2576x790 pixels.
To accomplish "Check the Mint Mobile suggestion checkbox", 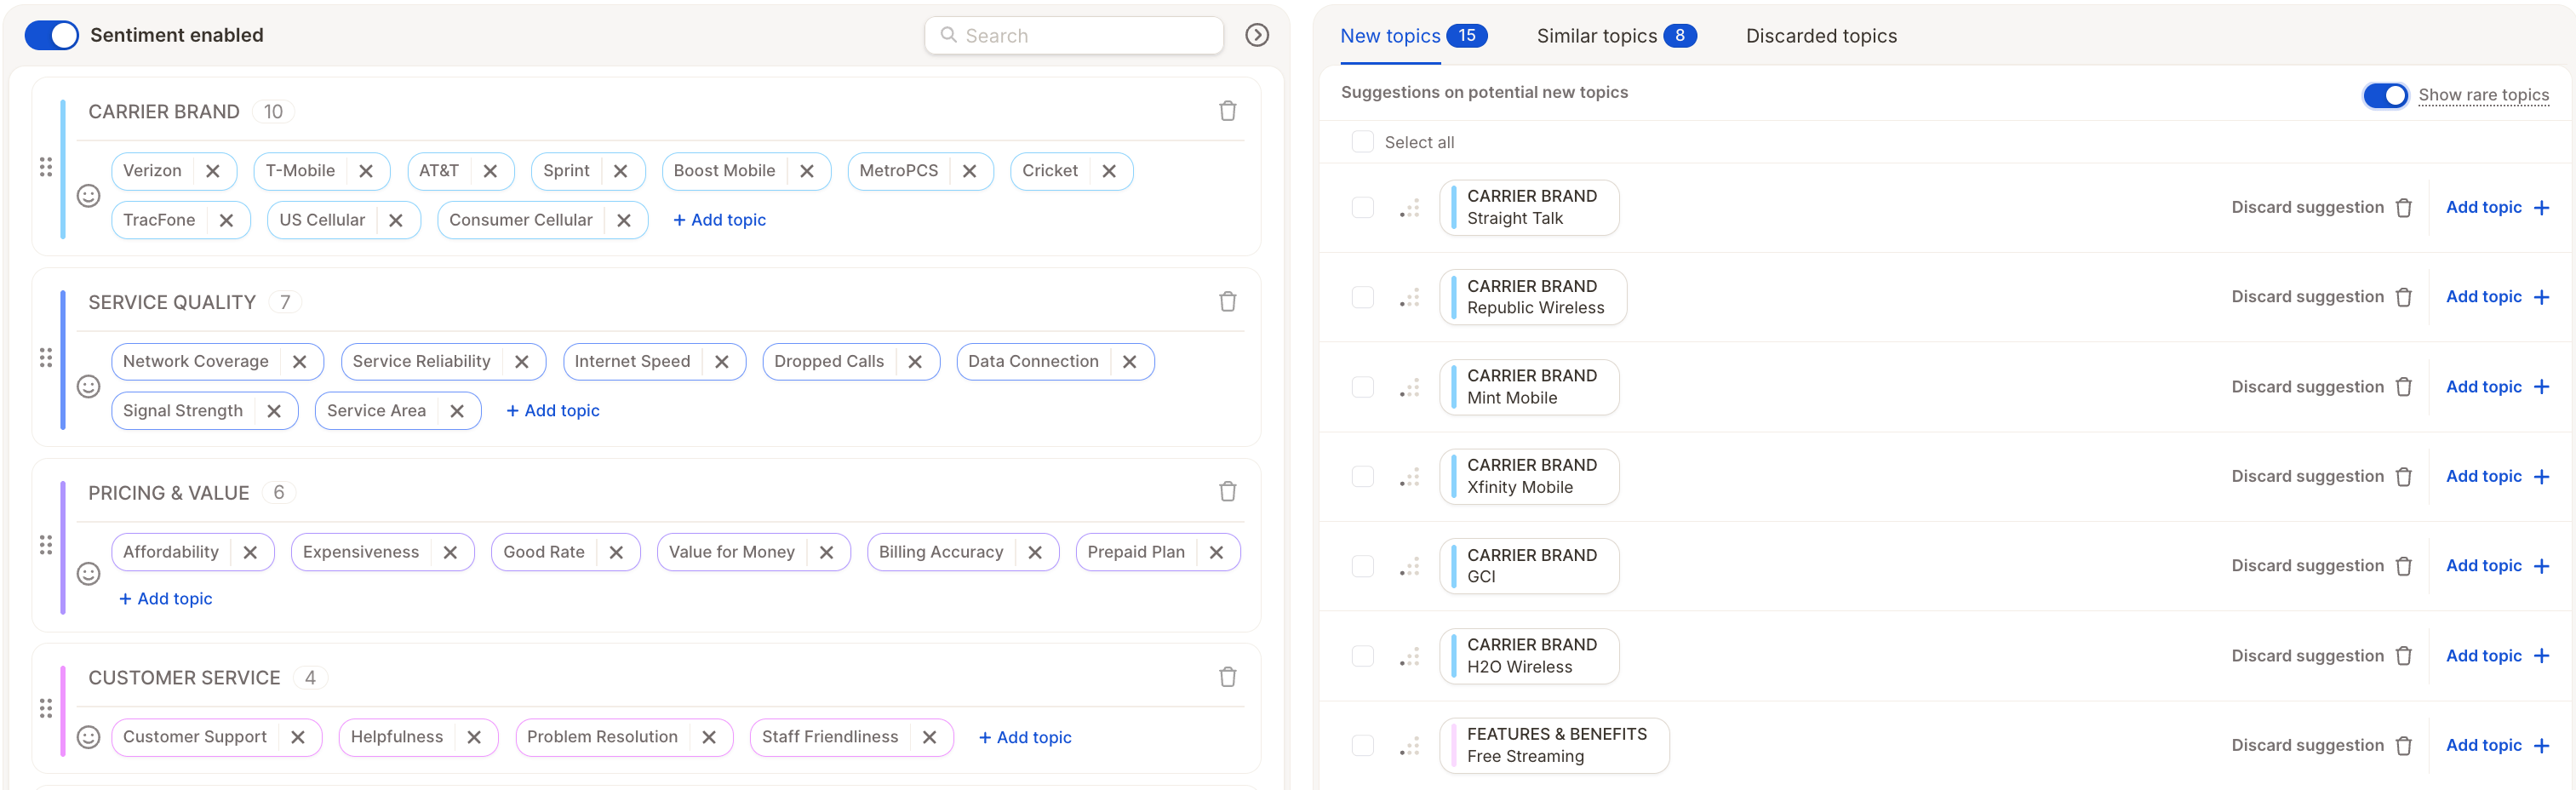I will pos(1362,387).
